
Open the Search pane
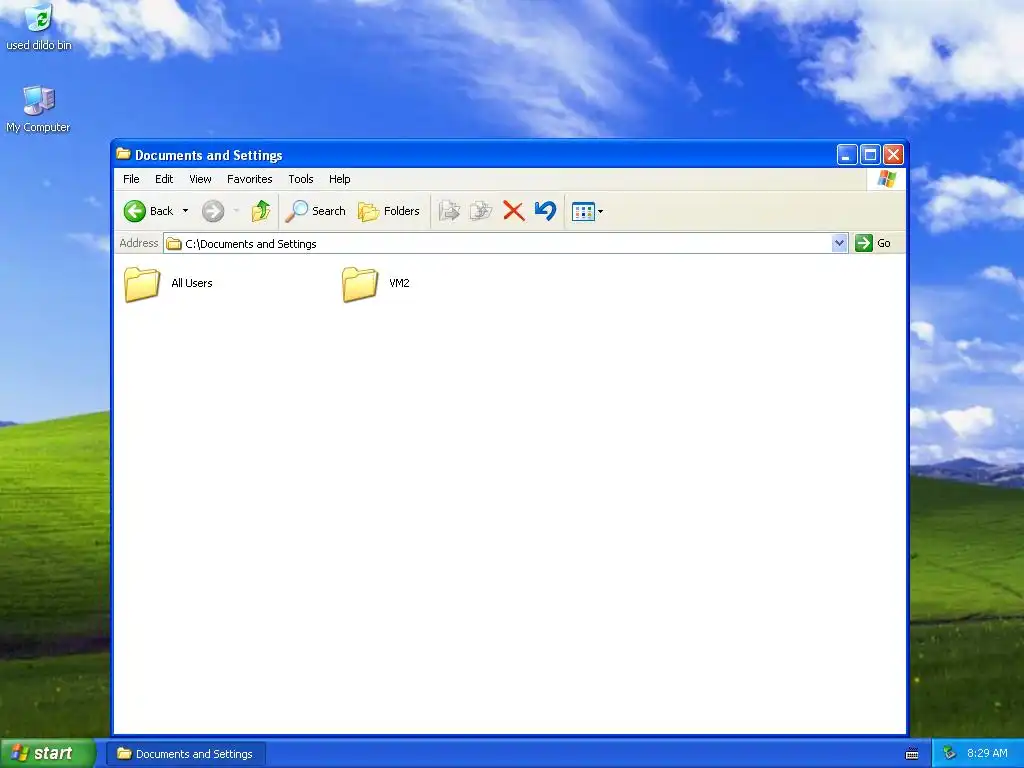pos(315,211)
